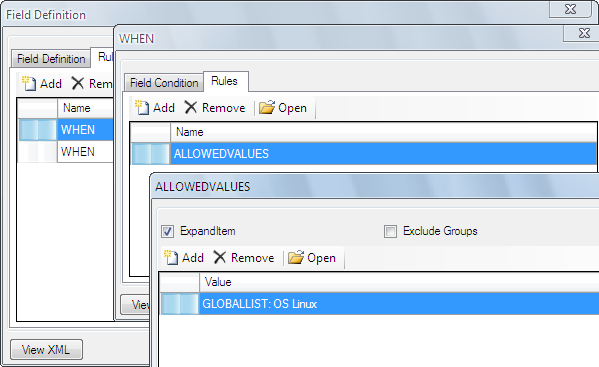The height and width of the screenshot is (367, 599).
Task: Click Add icon in ALLOWEDVALUES window
Action: [171, 258]
